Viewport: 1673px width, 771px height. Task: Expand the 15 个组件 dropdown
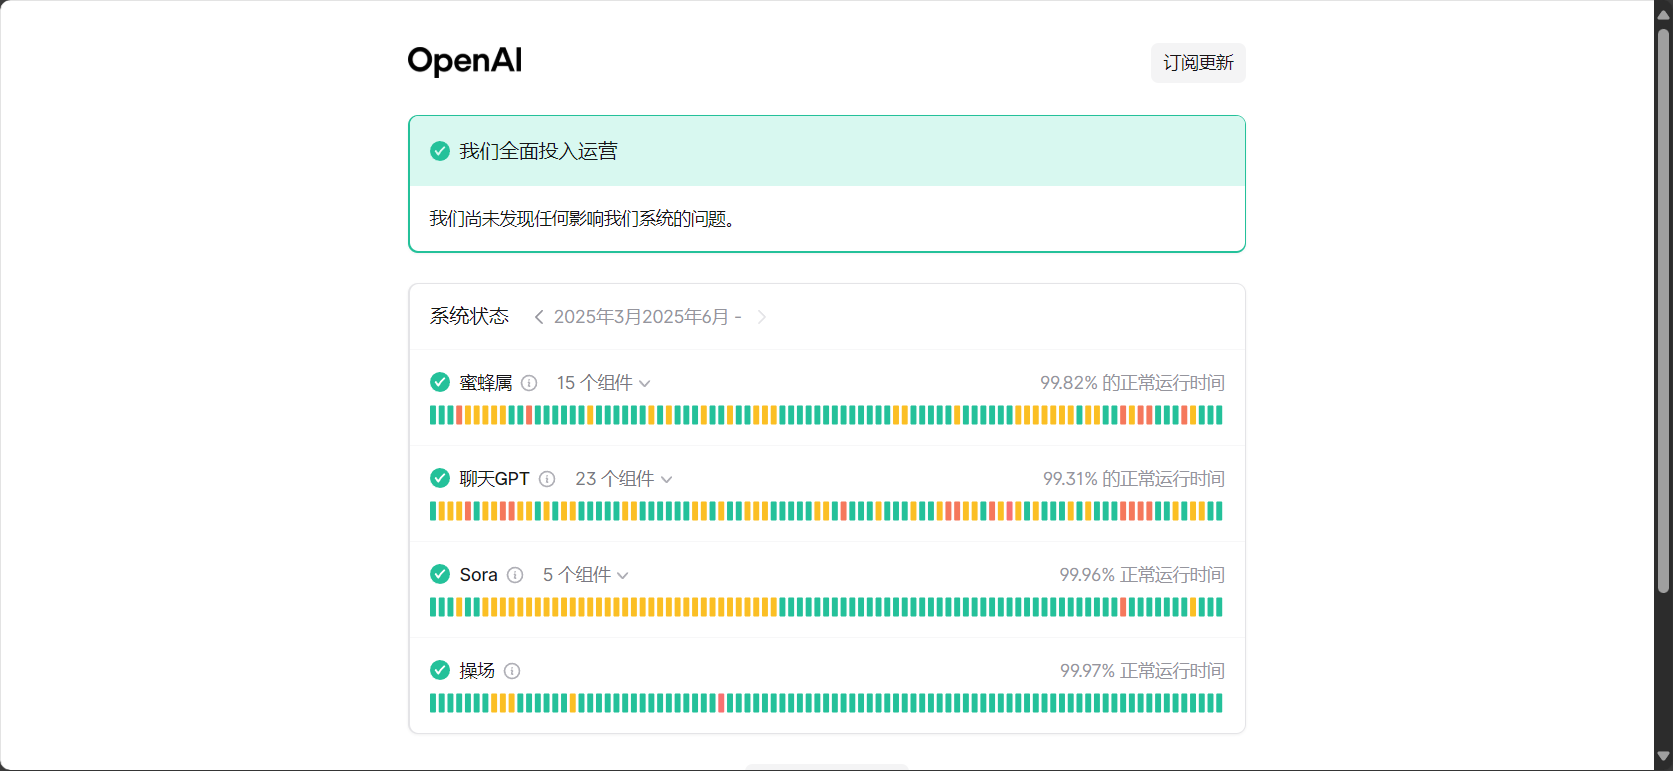pyautogui.click(x=604, y=383)
